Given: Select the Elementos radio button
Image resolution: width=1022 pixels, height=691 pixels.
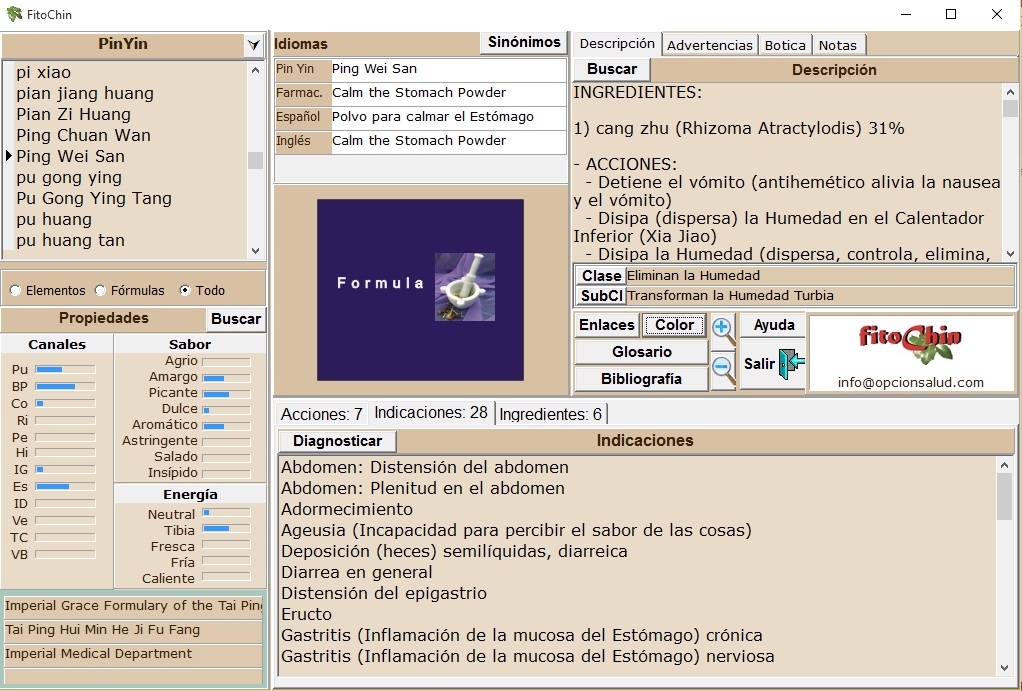Looking at the screenshot, I should [x=15, y=291].
